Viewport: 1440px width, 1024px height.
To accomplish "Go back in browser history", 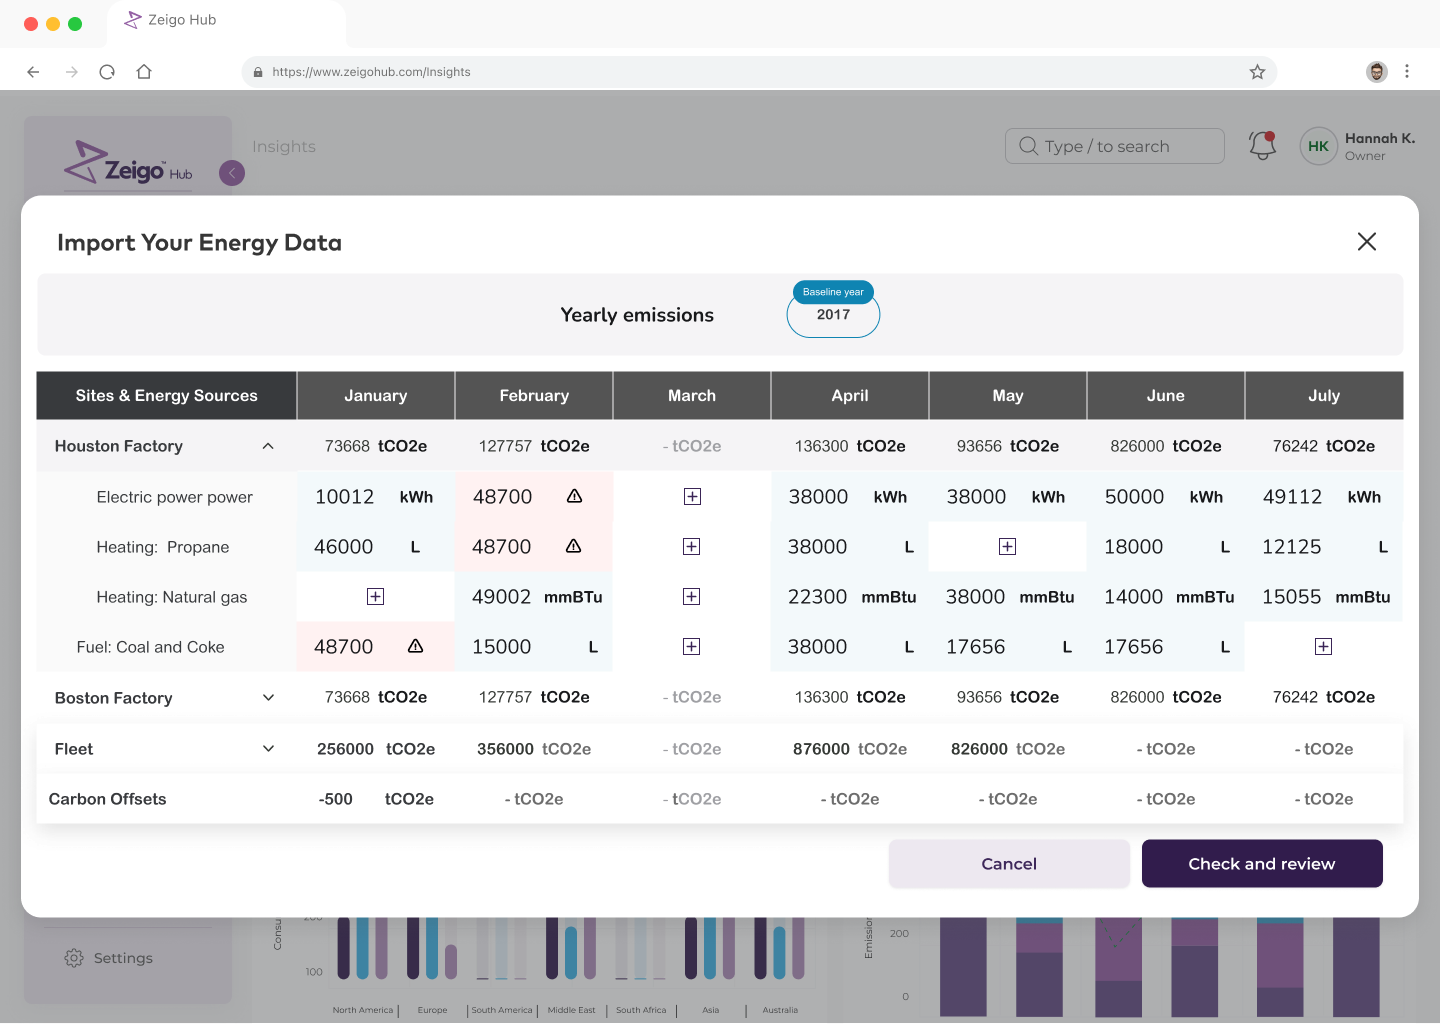I will pos(33,72).
